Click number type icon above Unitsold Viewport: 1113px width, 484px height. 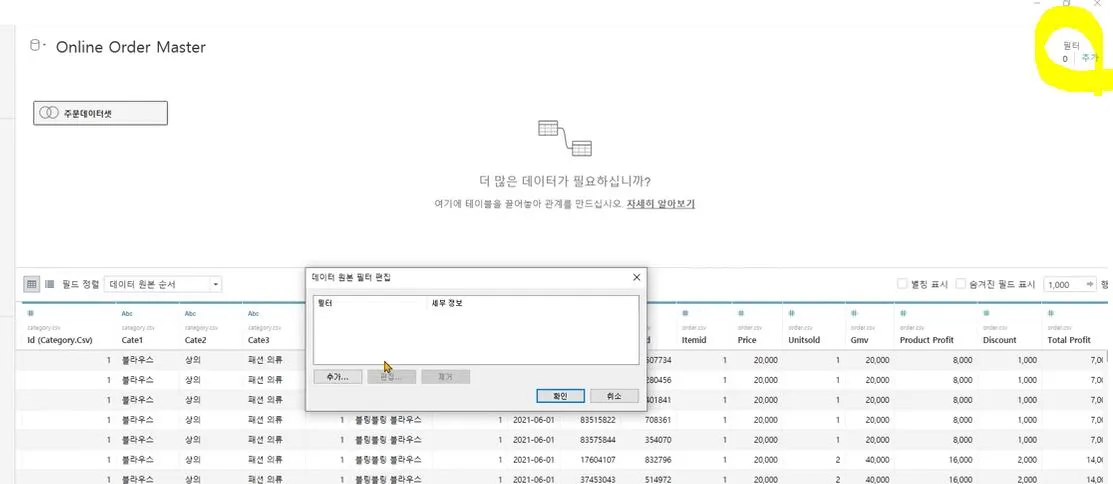pyautogui.click(x=792, y=313)
